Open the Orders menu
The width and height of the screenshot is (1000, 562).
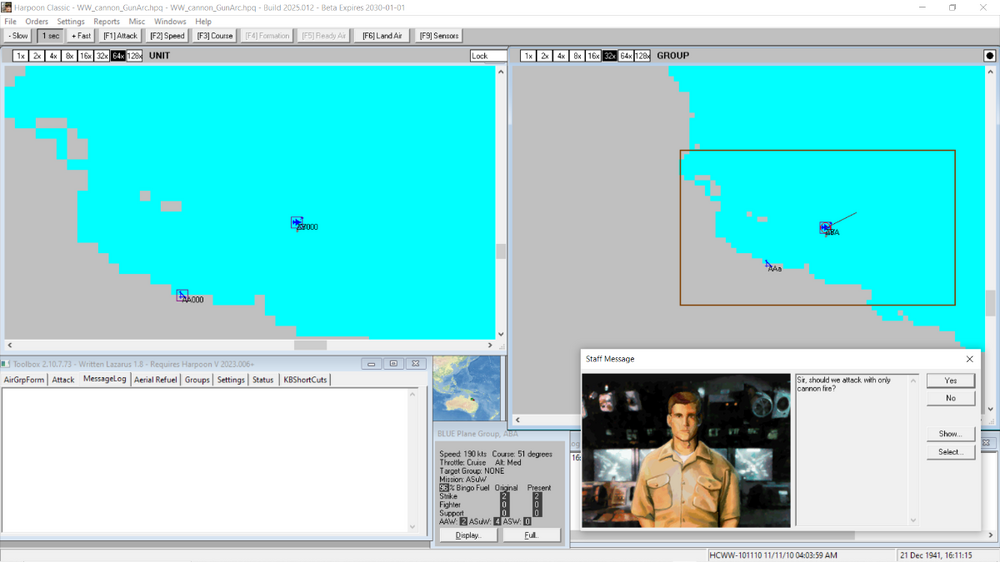point(36,21)
